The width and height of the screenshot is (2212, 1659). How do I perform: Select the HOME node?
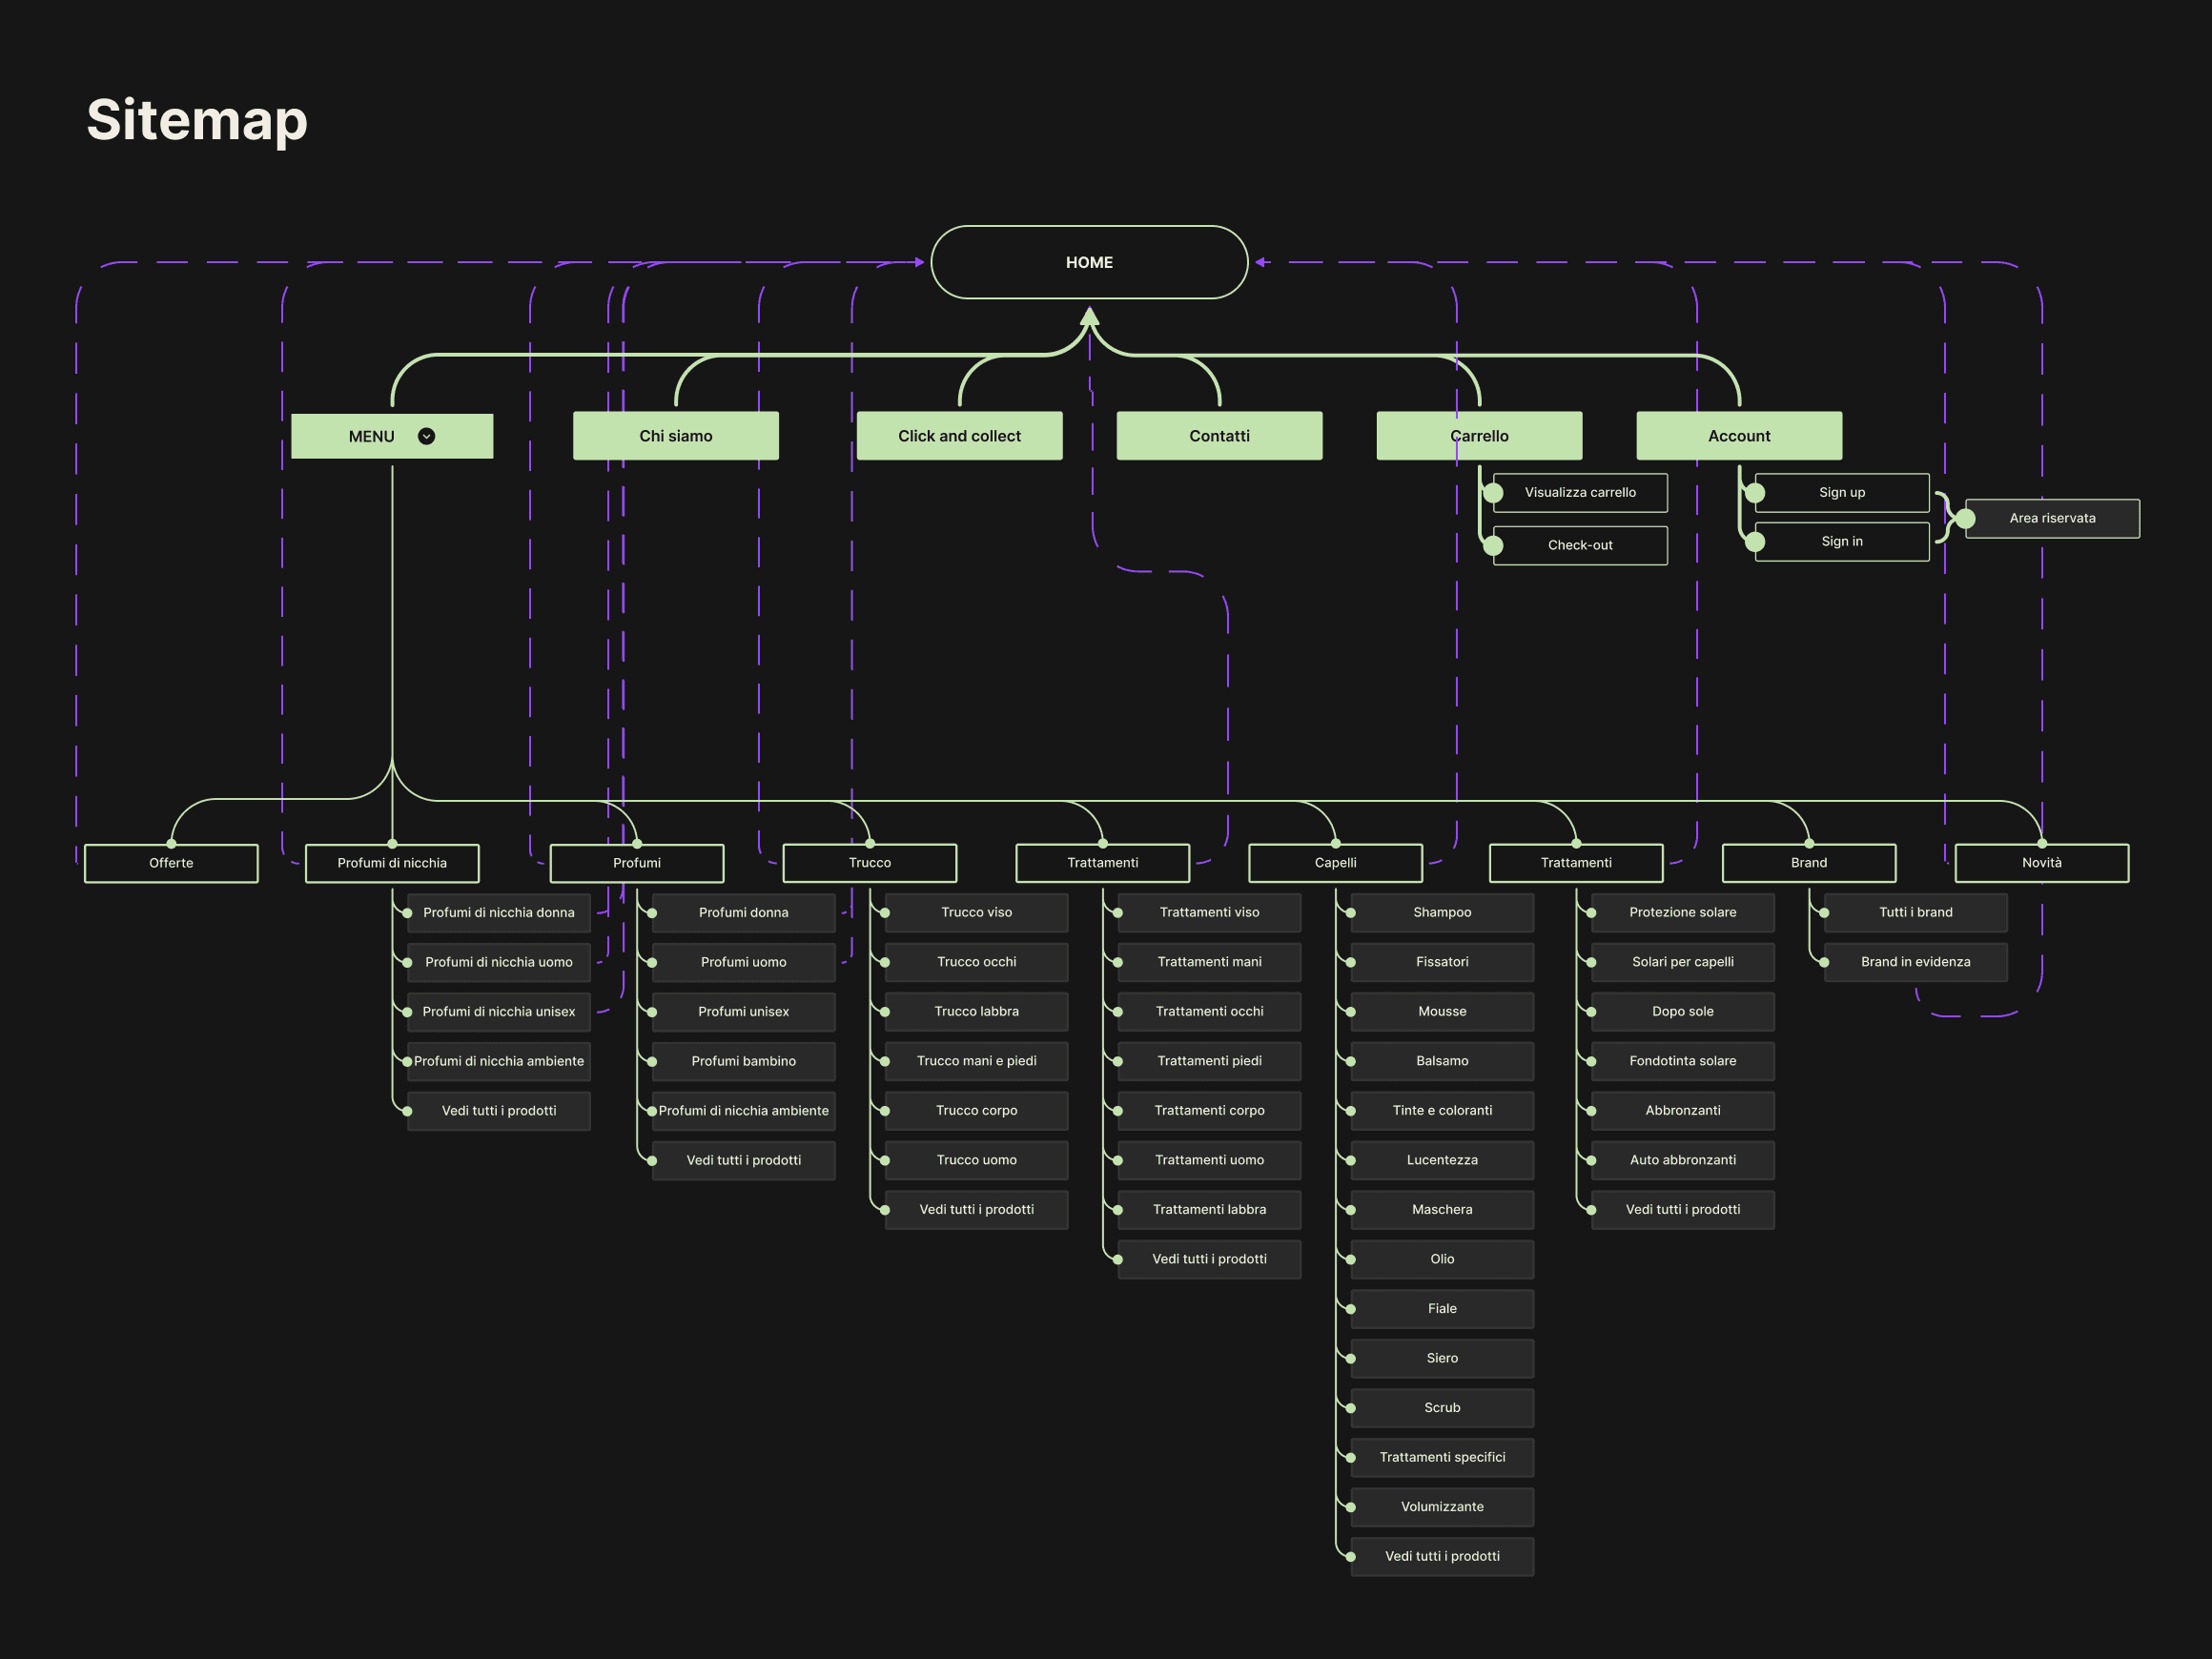(x=1089, y=262)
